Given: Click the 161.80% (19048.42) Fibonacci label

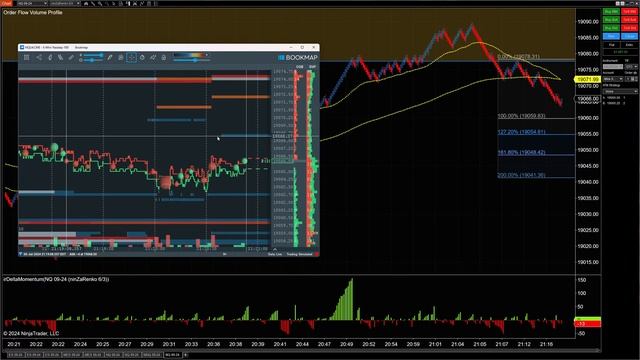Looking at the screenshot, I should pyautogui.click(x=521, y=152).
